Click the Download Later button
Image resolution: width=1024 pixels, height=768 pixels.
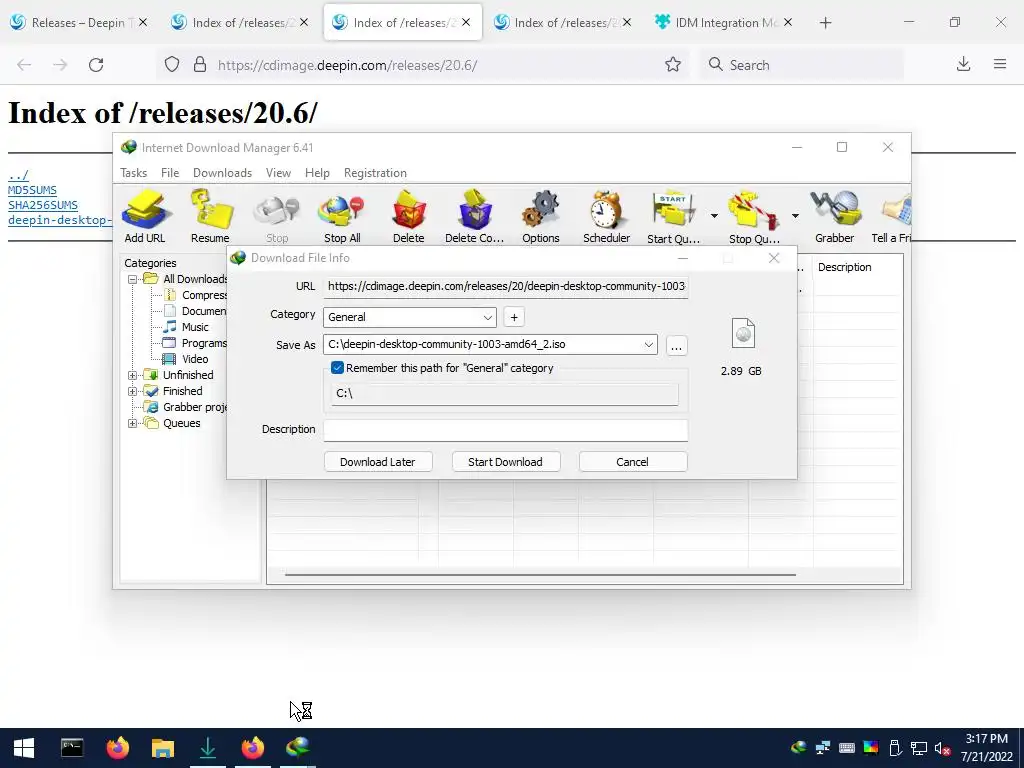tap(377, 462)
